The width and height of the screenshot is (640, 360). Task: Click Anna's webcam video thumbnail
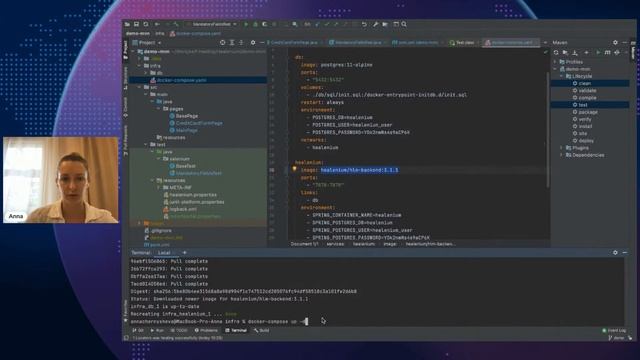pyautogui.click(x=61, y=180)
